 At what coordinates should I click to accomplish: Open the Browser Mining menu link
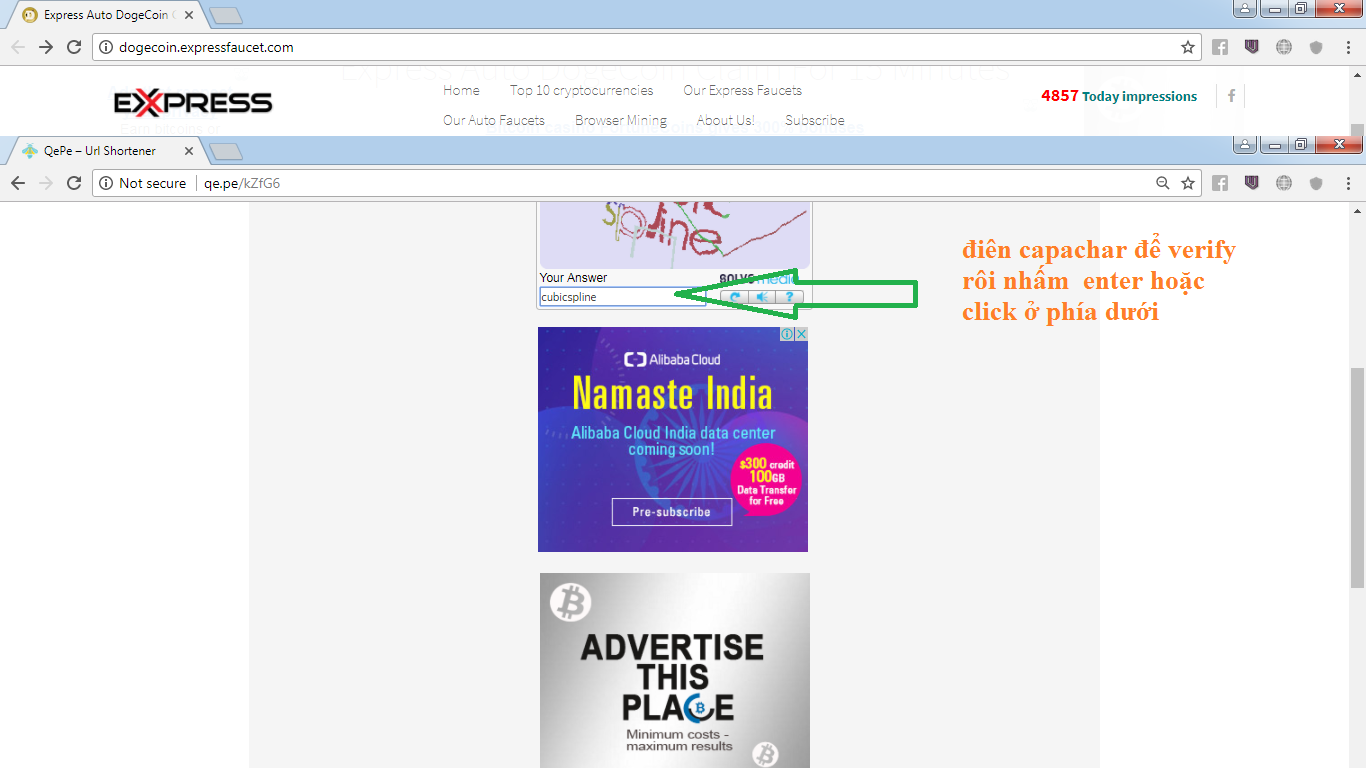pos(621,120)
